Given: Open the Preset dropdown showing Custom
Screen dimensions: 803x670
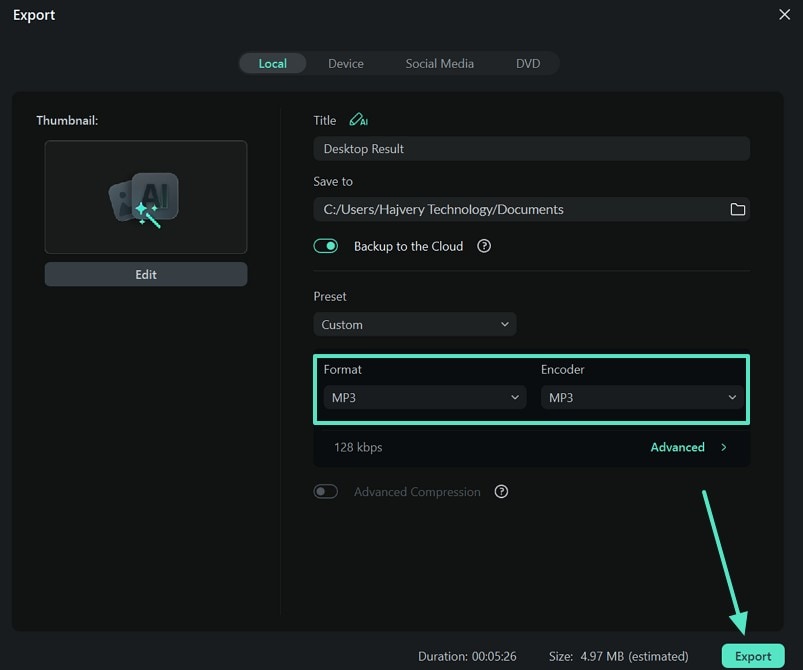Looking at the screenshot, I should 415,324.
